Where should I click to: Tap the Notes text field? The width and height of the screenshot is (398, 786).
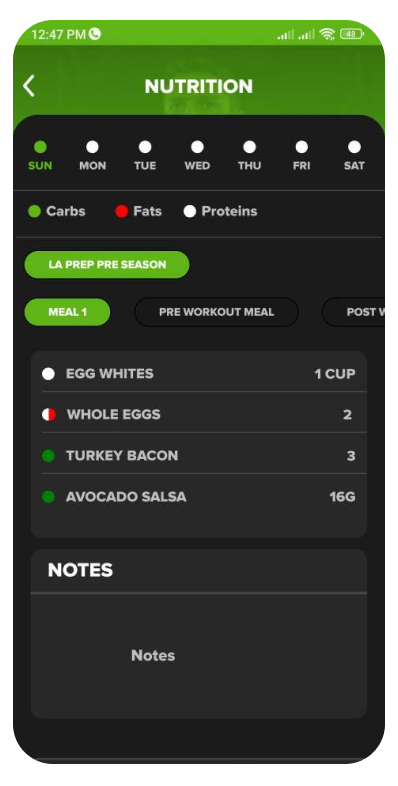(x=199, y=656)
